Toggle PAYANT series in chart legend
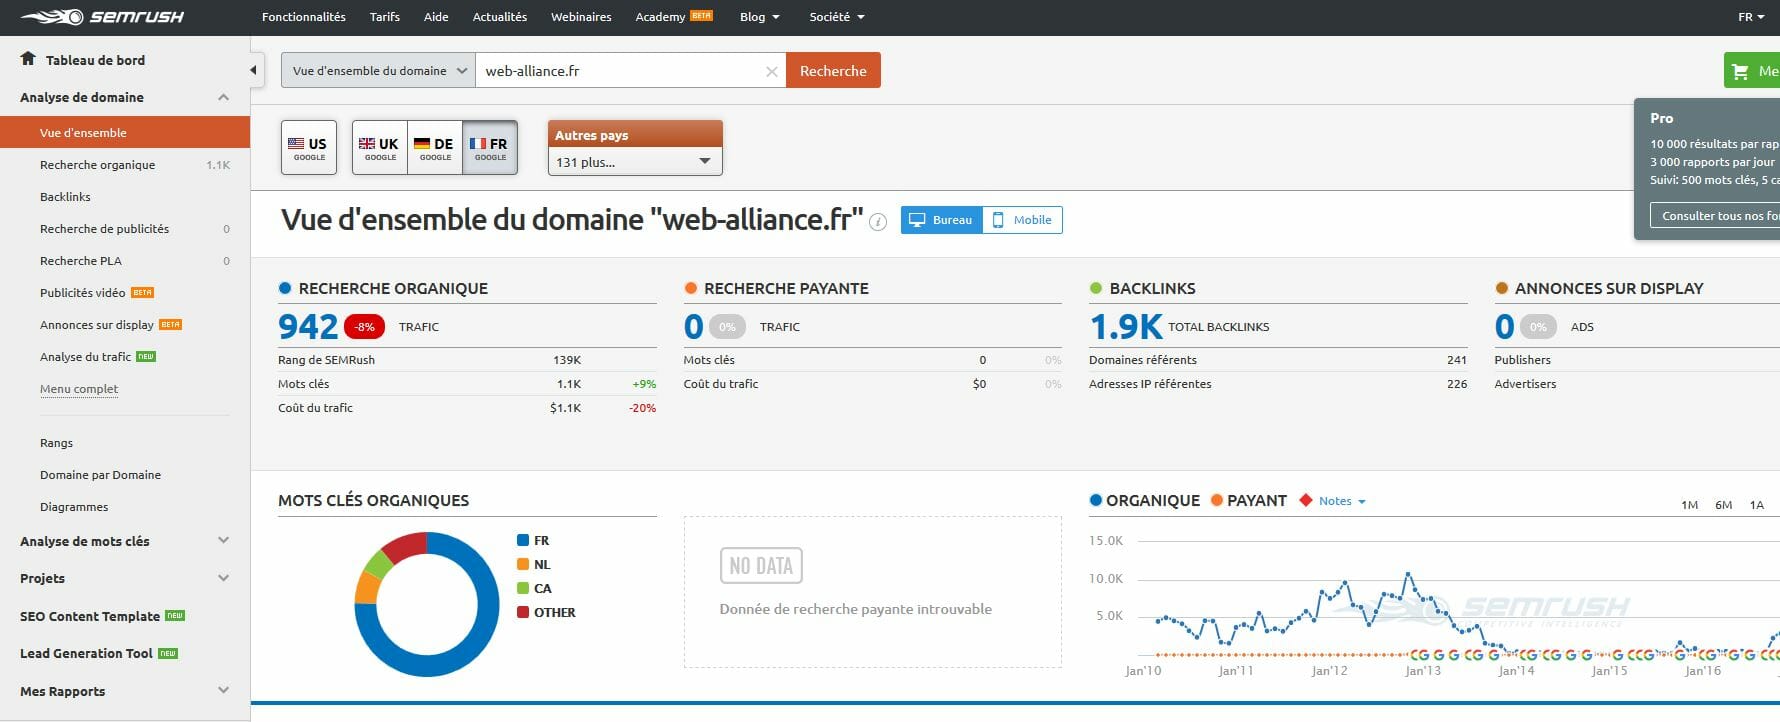 point(1248,500)
